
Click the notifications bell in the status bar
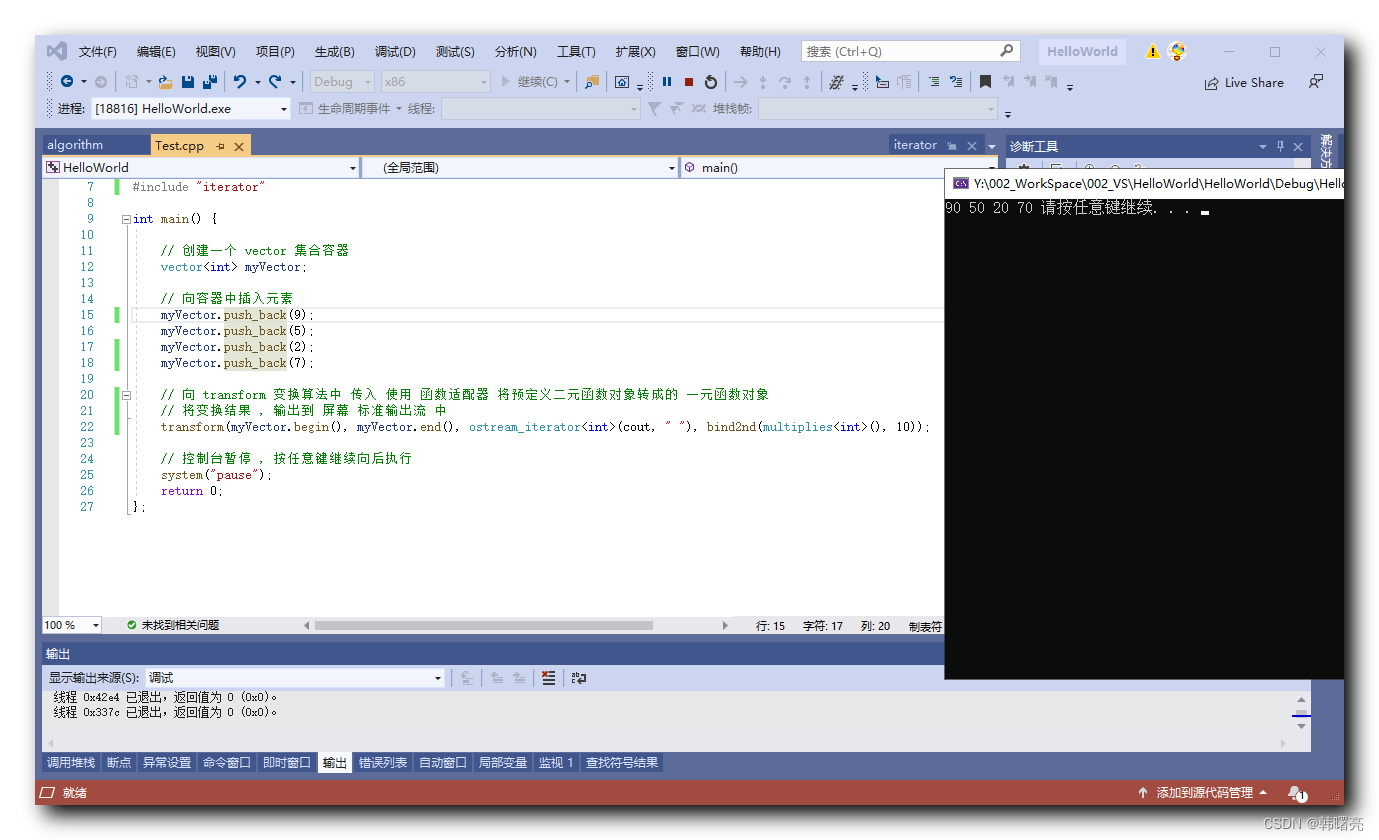point(1297,793)
